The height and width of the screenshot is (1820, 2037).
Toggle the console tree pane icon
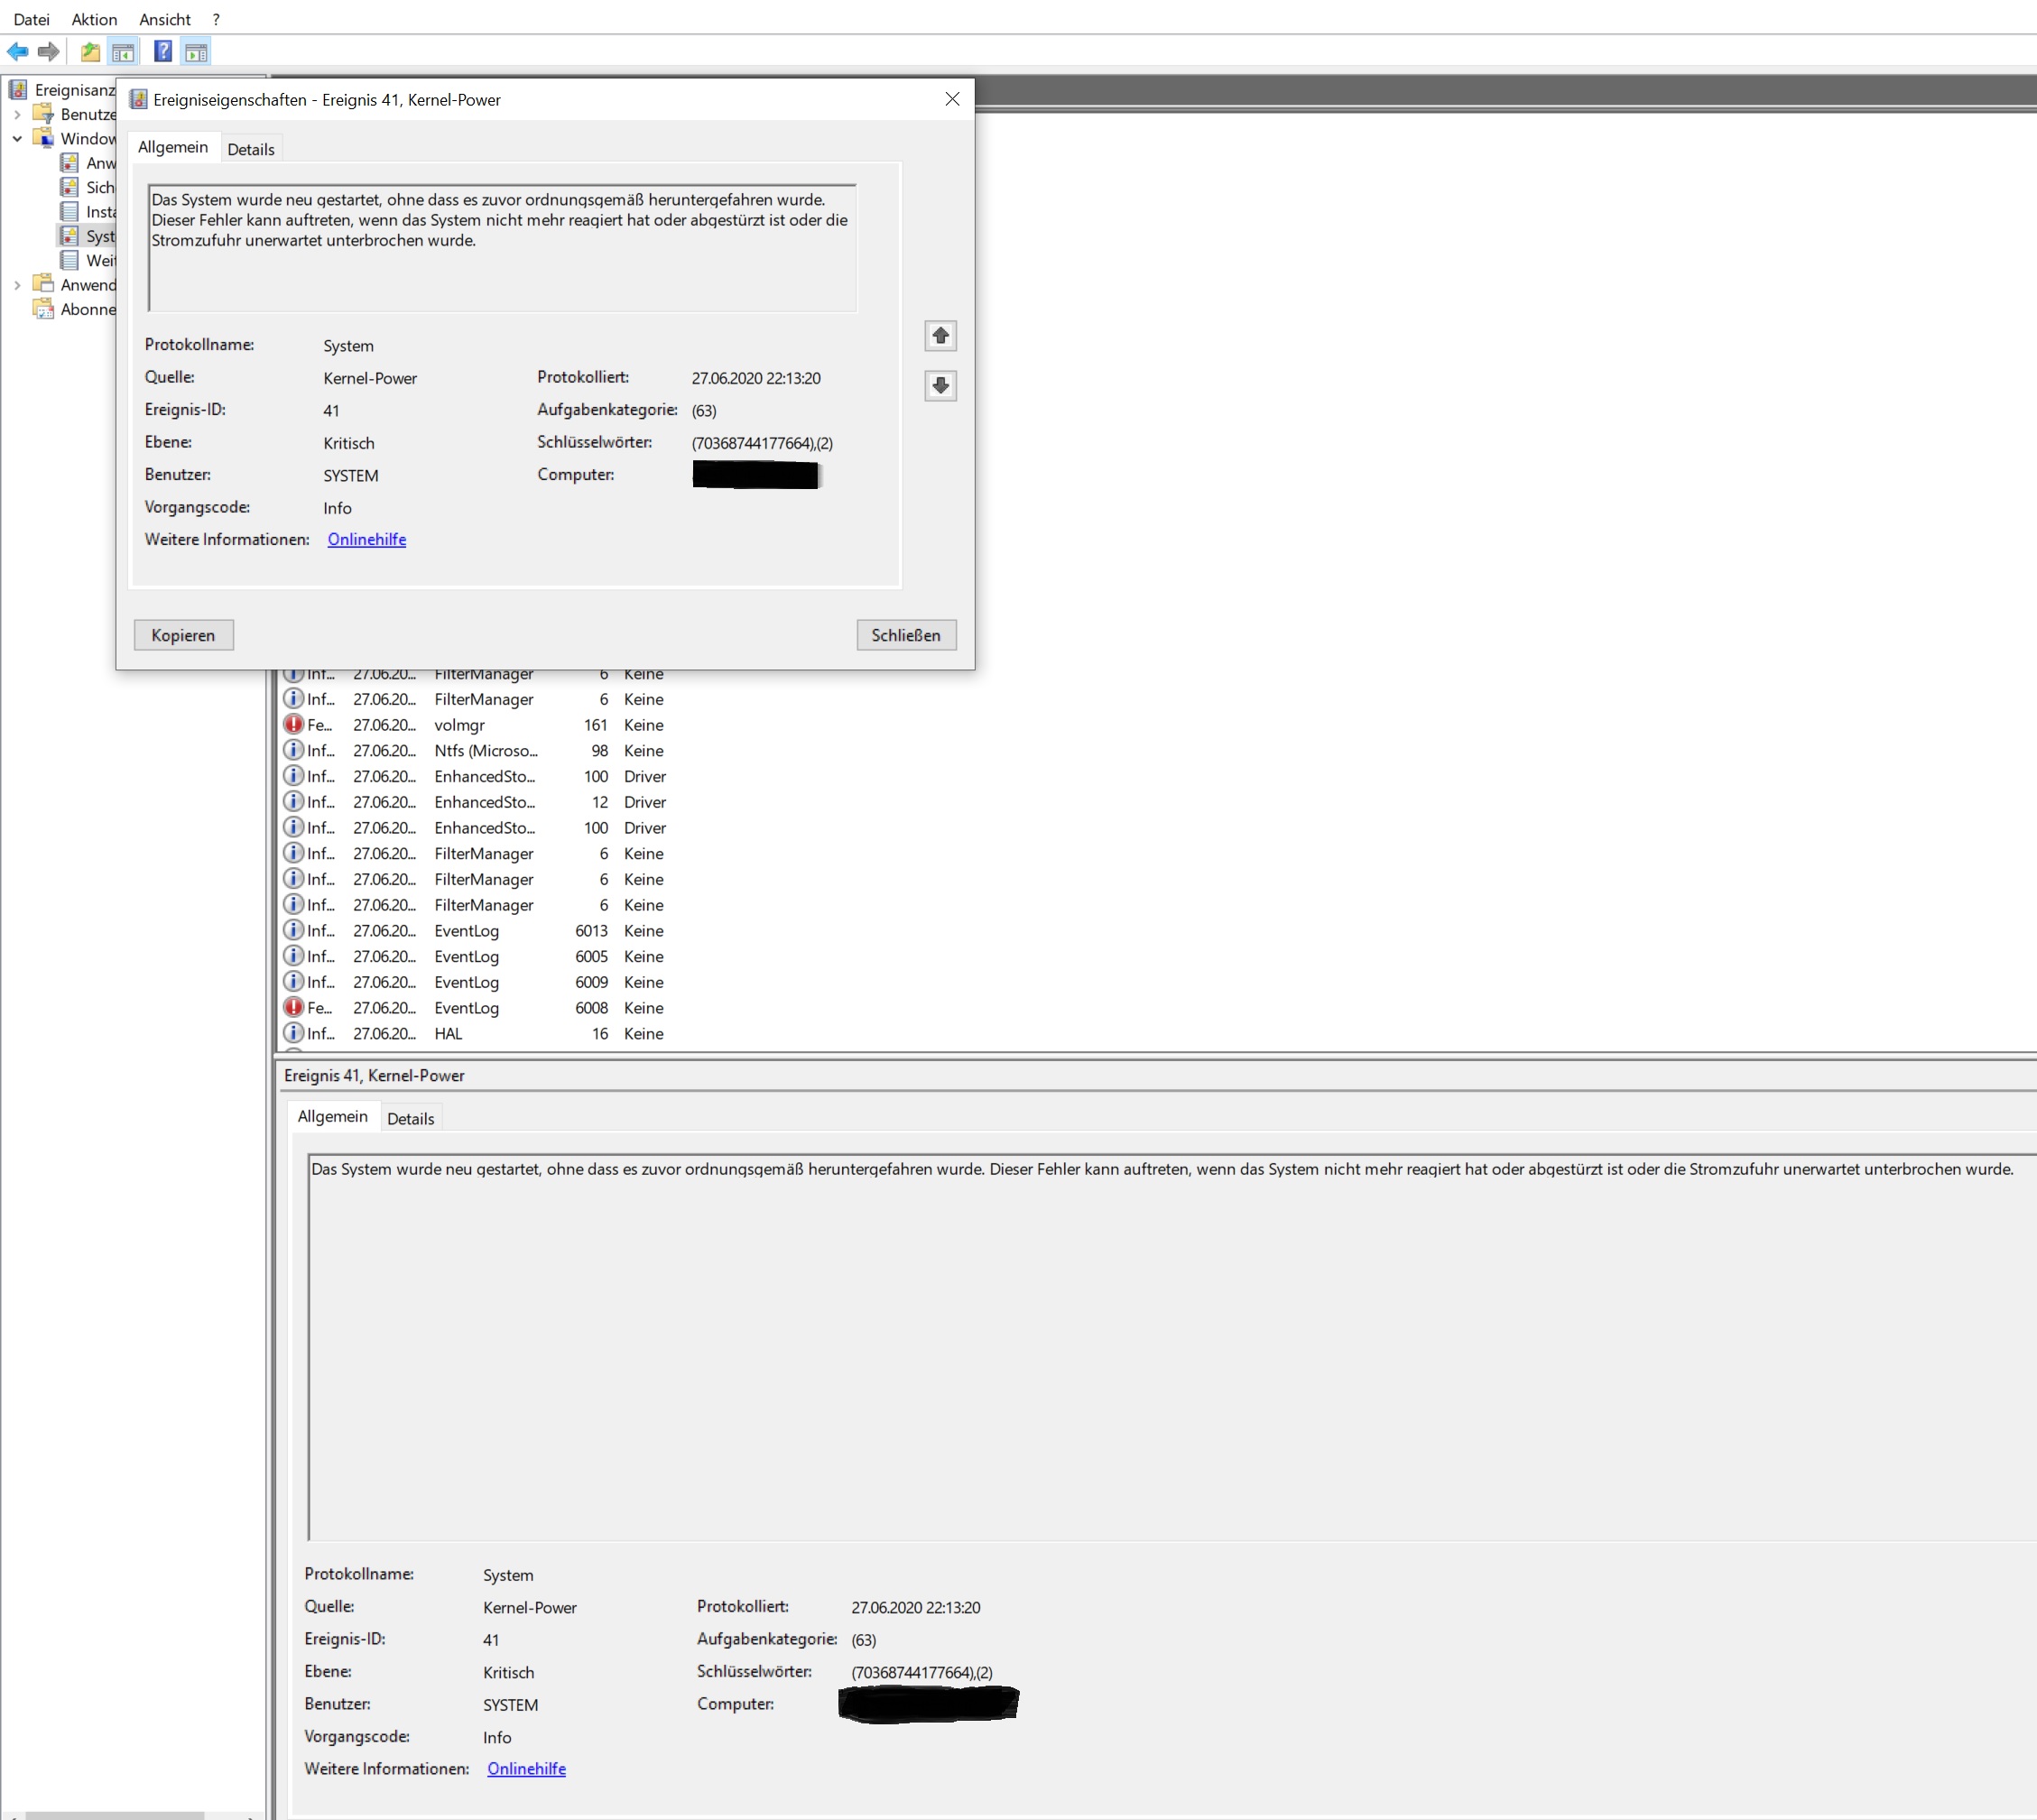tap(123, 52)
